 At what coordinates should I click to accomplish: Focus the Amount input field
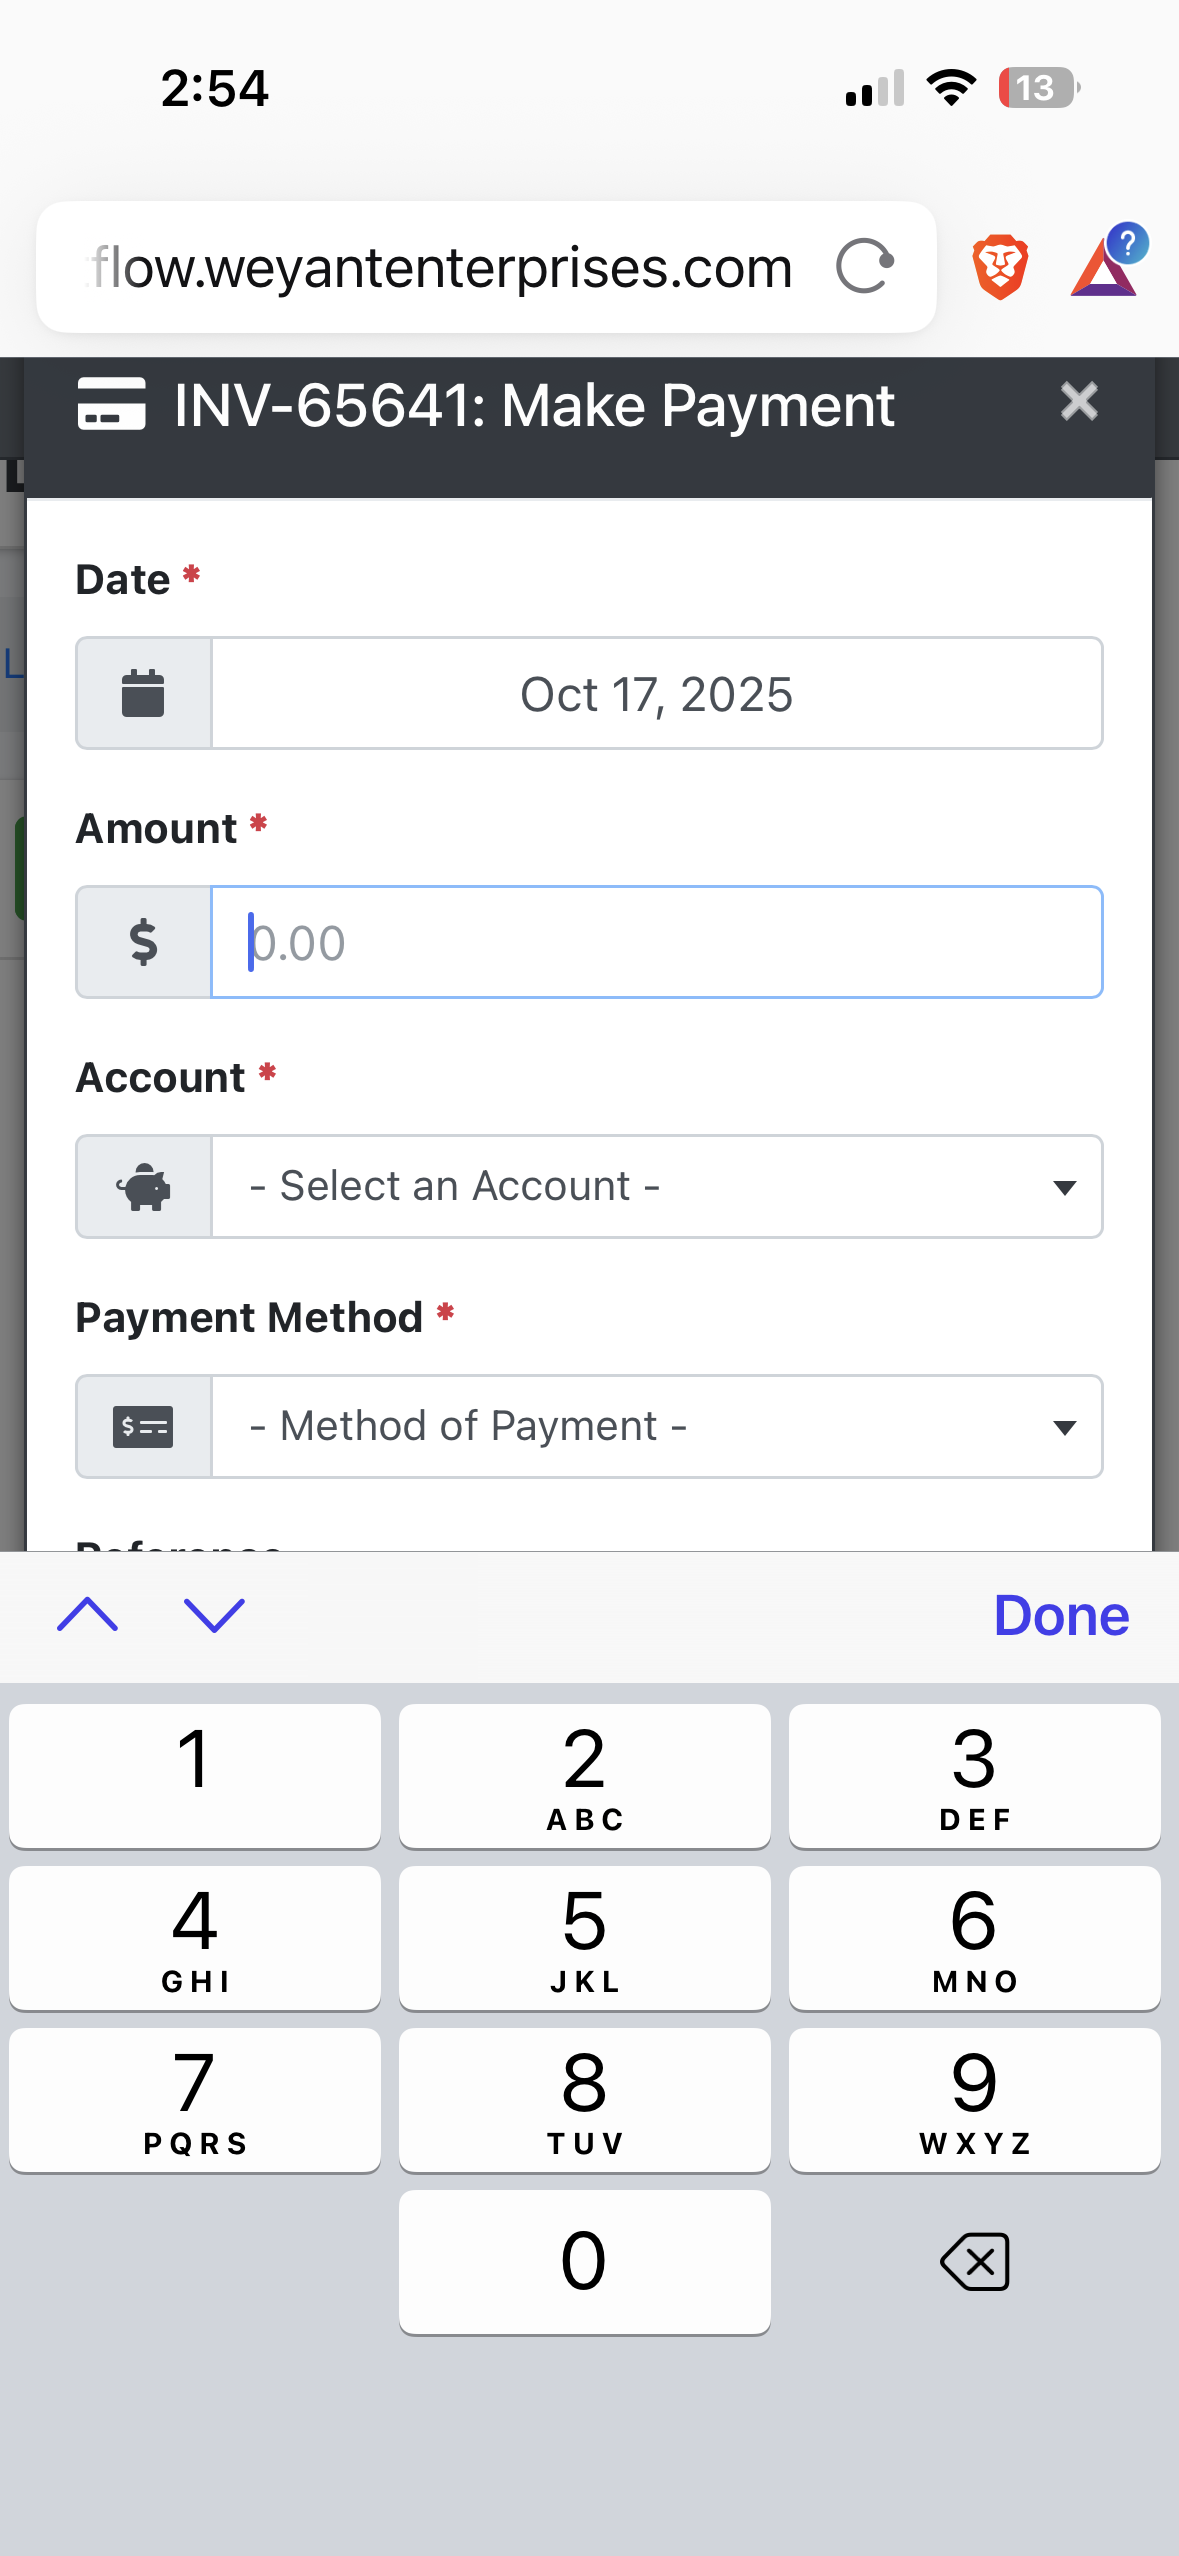pyautogui.click(x=656, y=942)
